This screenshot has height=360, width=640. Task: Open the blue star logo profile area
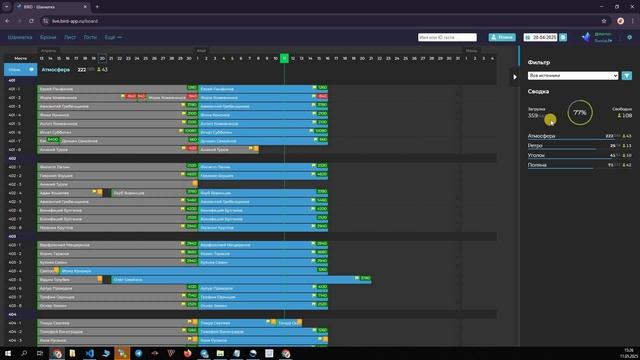click(586, 37)
